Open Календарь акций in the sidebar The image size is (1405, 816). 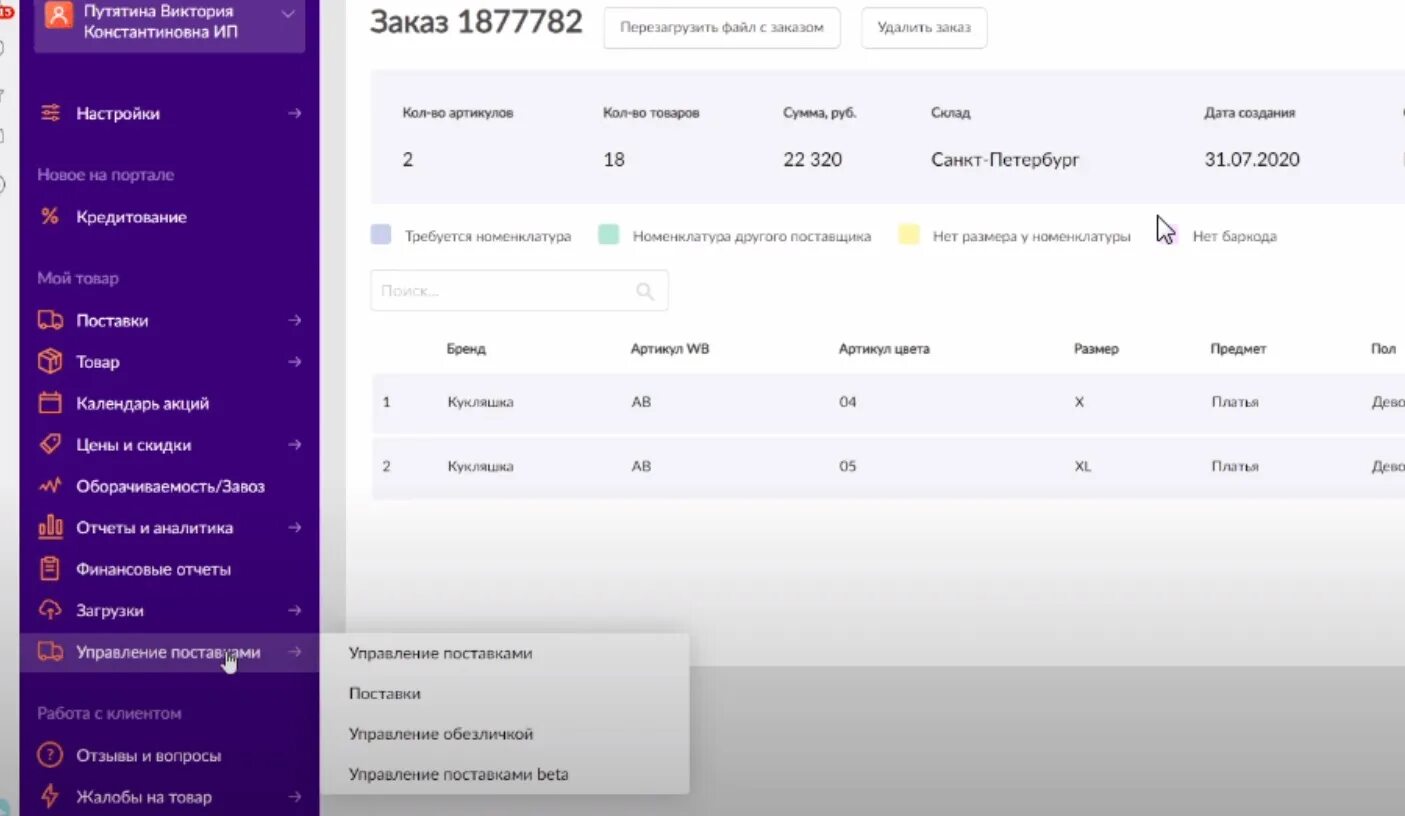(142, 404)
